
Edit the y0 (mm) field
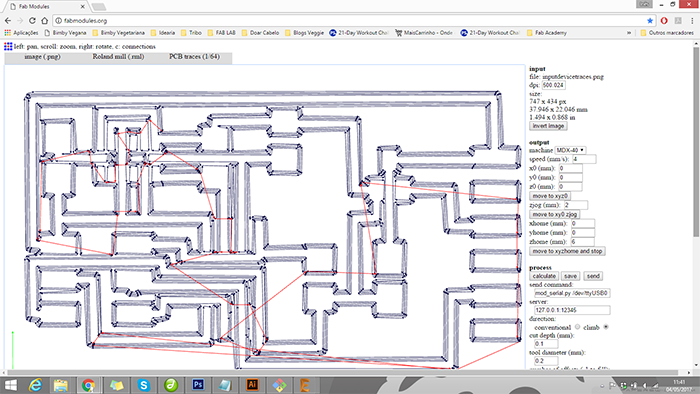click(x=571, y=178)
